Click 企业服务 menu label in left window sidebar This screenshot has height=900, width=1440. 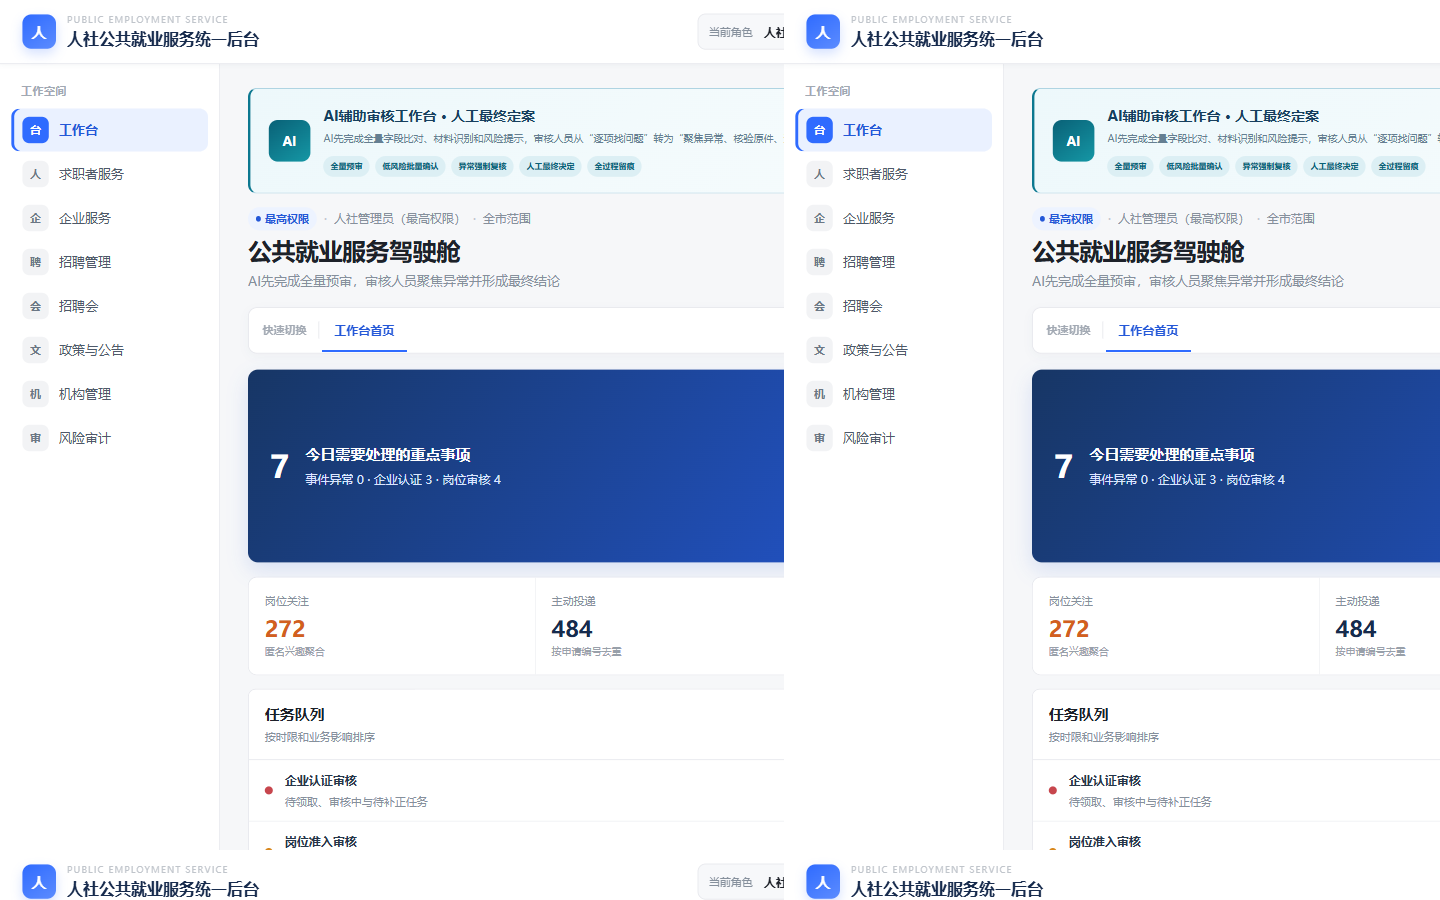point(85,218)
